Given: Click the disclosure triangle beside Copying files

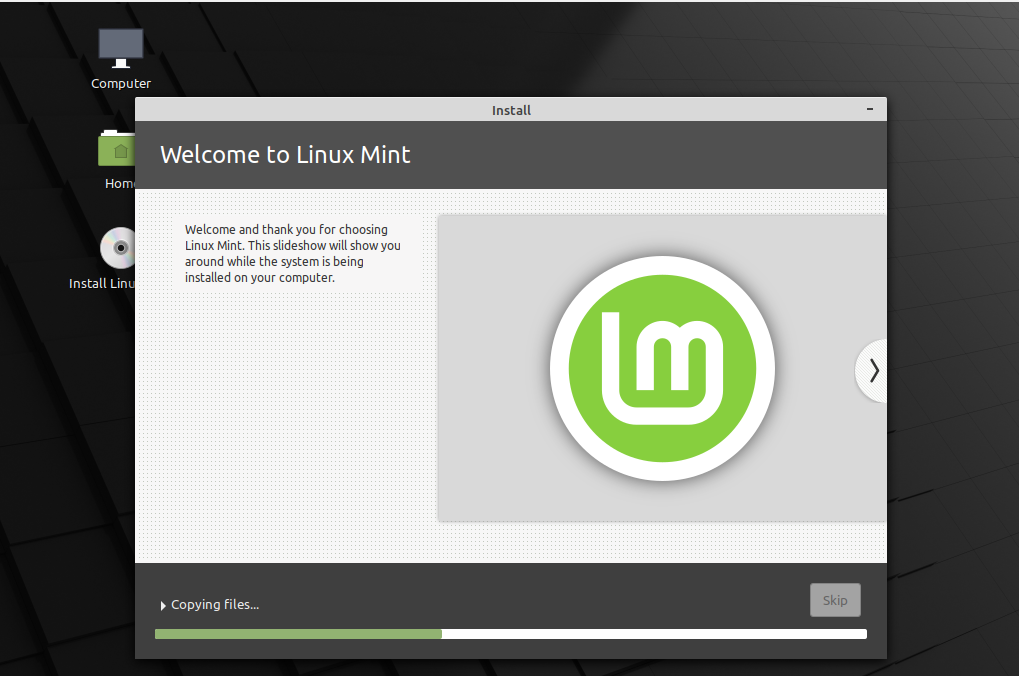Looking at the screenshot, I should [163, 605].
